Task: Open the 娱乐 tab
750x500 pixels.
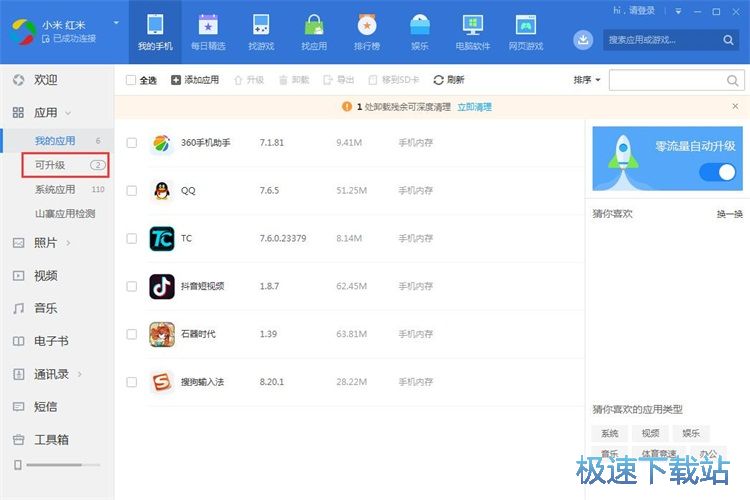Action: pos(419,32)
